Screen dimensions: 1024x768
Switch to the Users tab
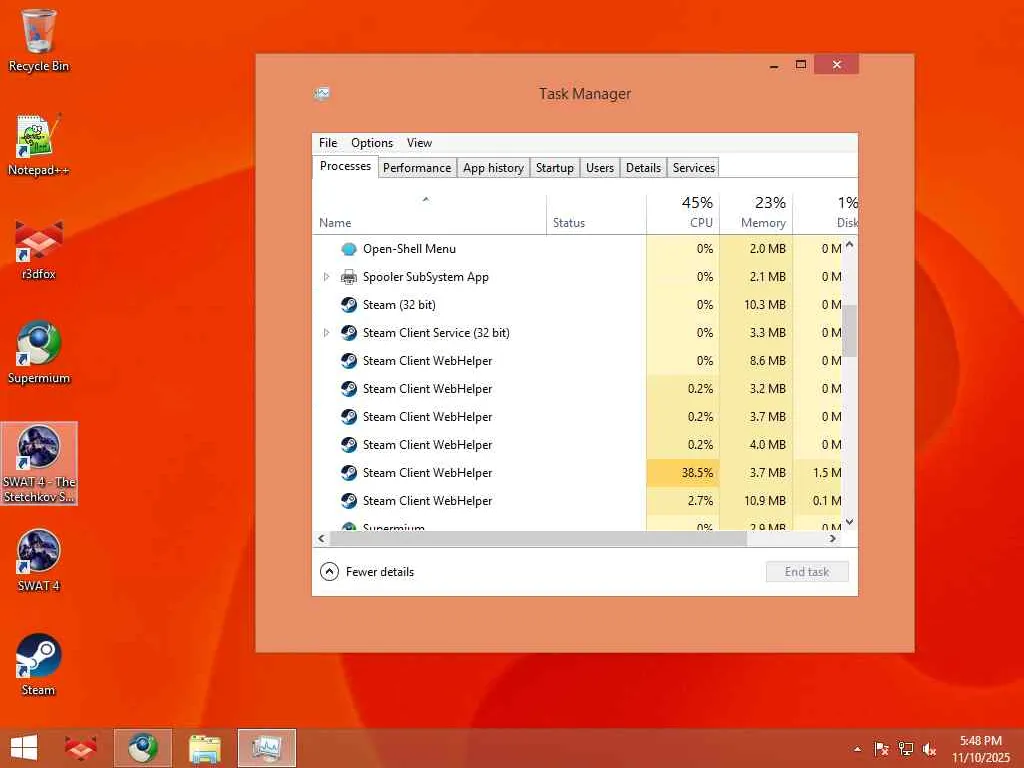pos(600,168)
